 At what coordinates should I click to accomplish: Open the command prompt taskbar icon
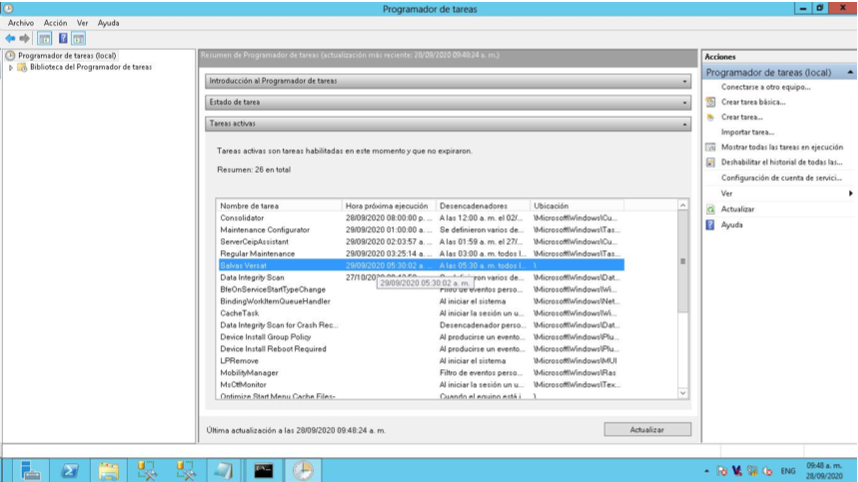[x=263, y=471]
